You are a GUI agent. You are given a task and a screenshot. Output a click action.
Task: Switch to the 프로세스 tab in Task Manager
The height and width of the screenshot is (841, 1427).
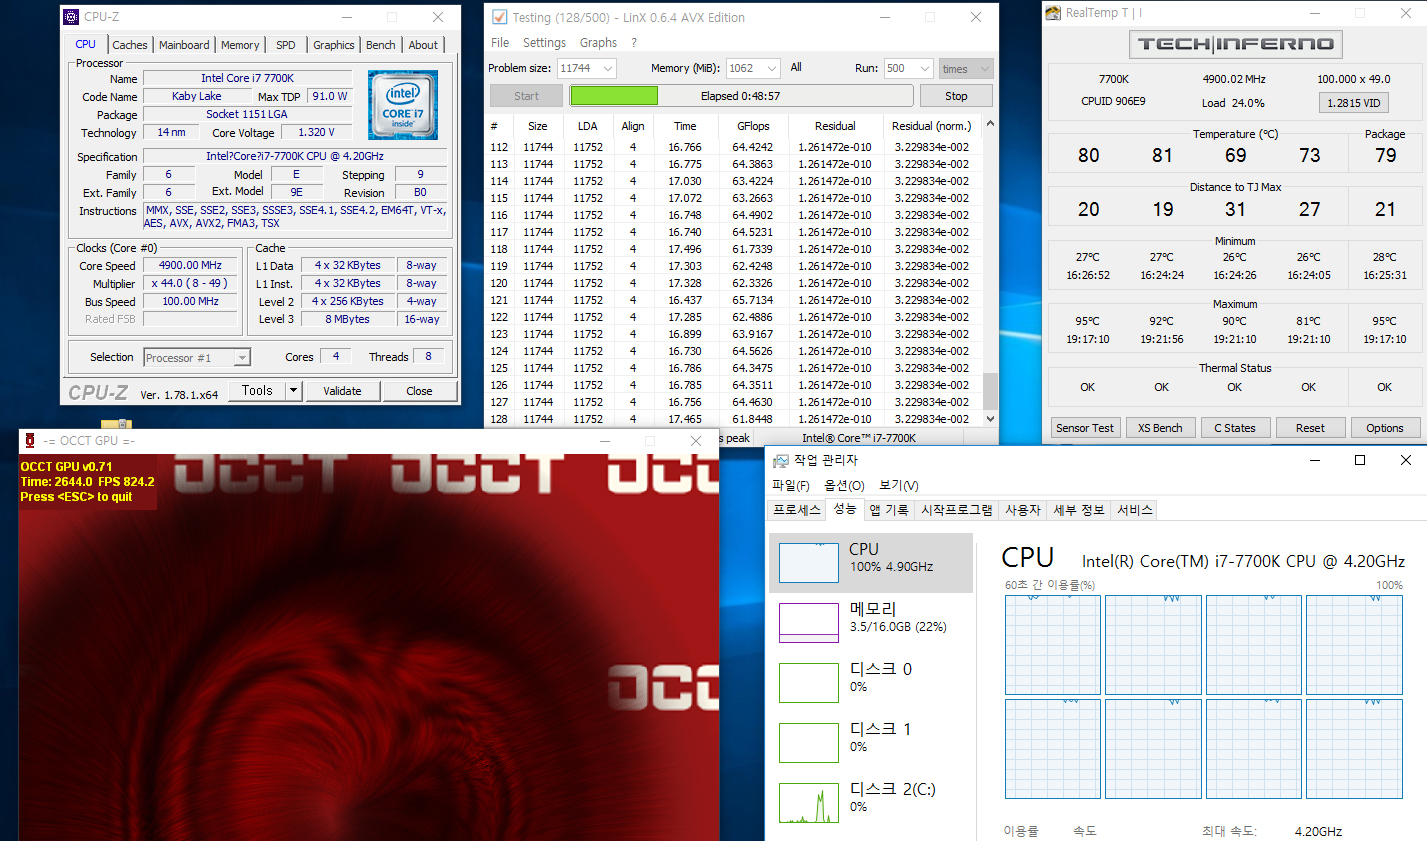click(x=797, y=510)
